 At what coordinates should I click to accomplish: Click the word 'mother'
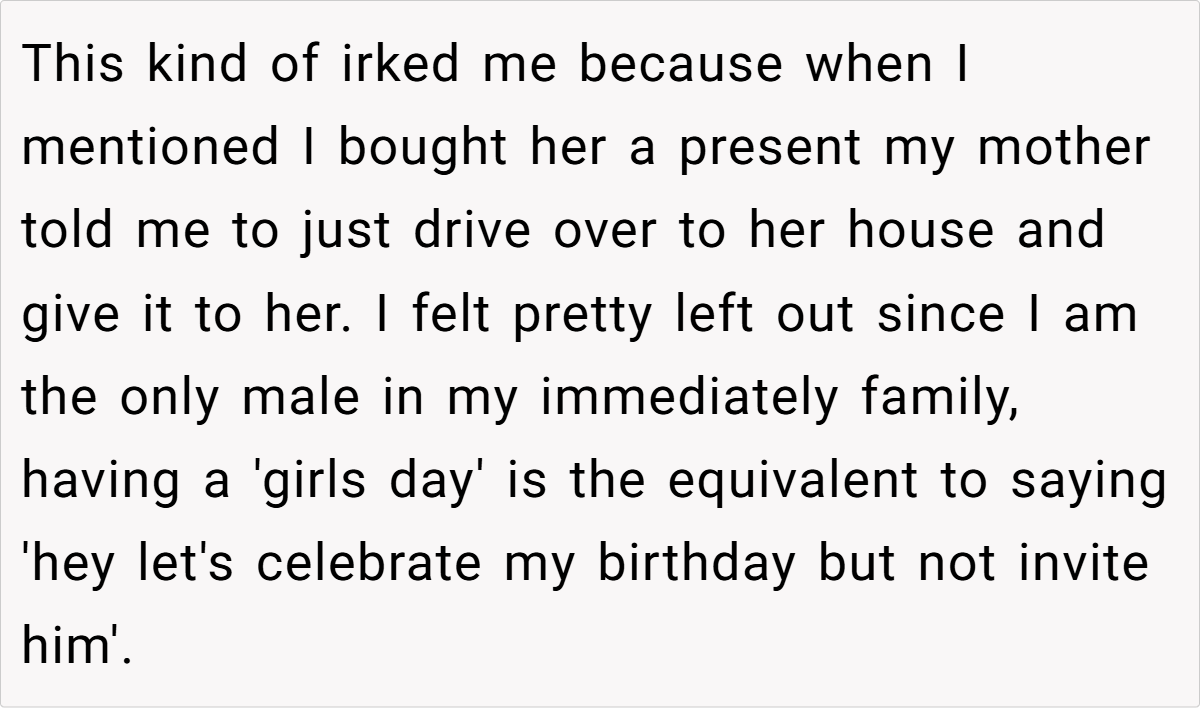[x=1063, y=148]
